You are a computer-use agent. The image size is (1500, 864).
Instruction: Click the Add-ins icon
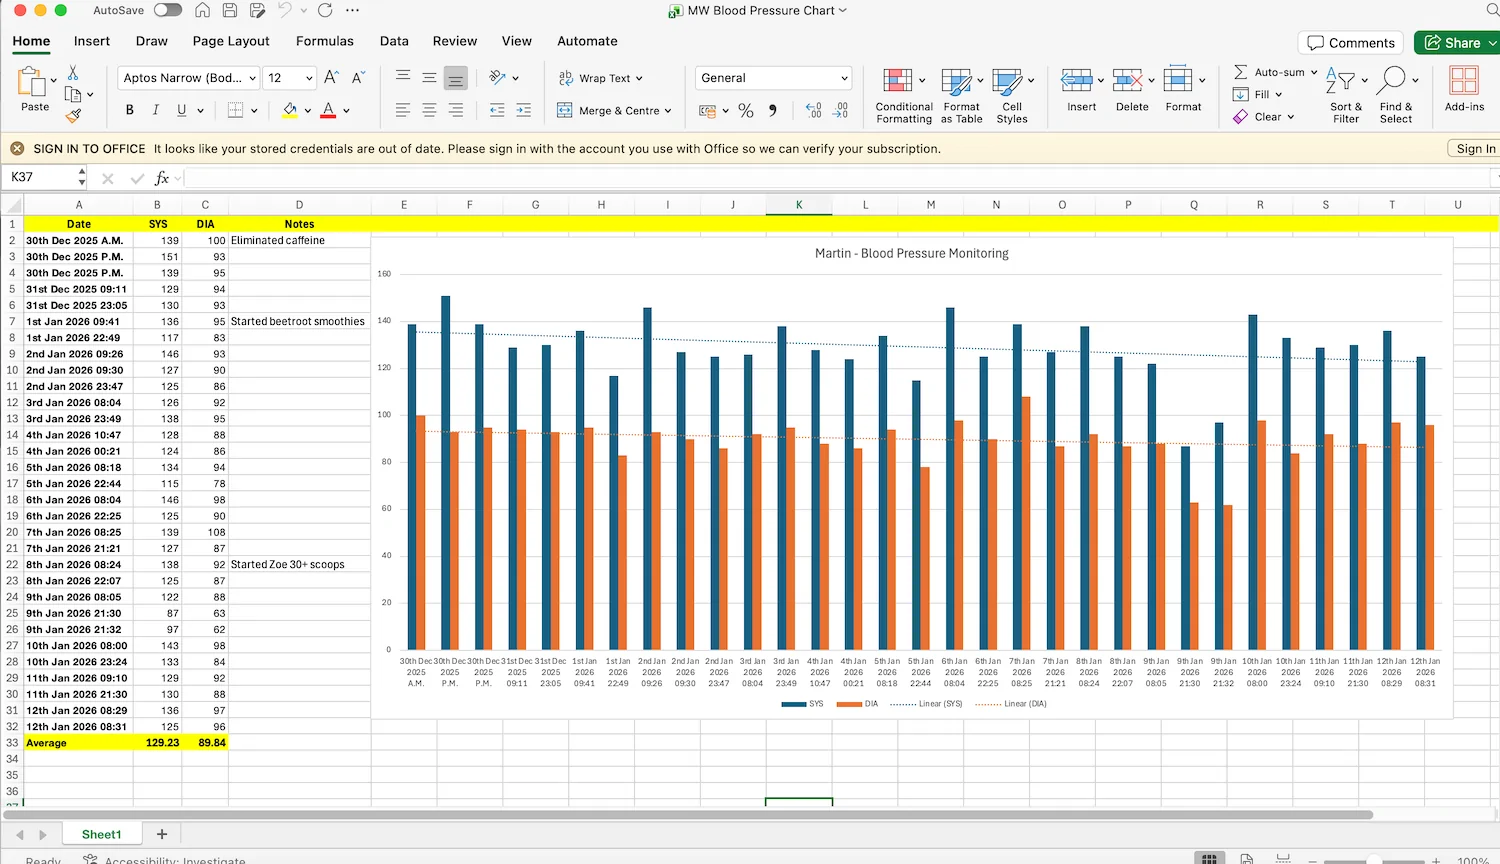pyautogui.click(x=1463, y=81)
